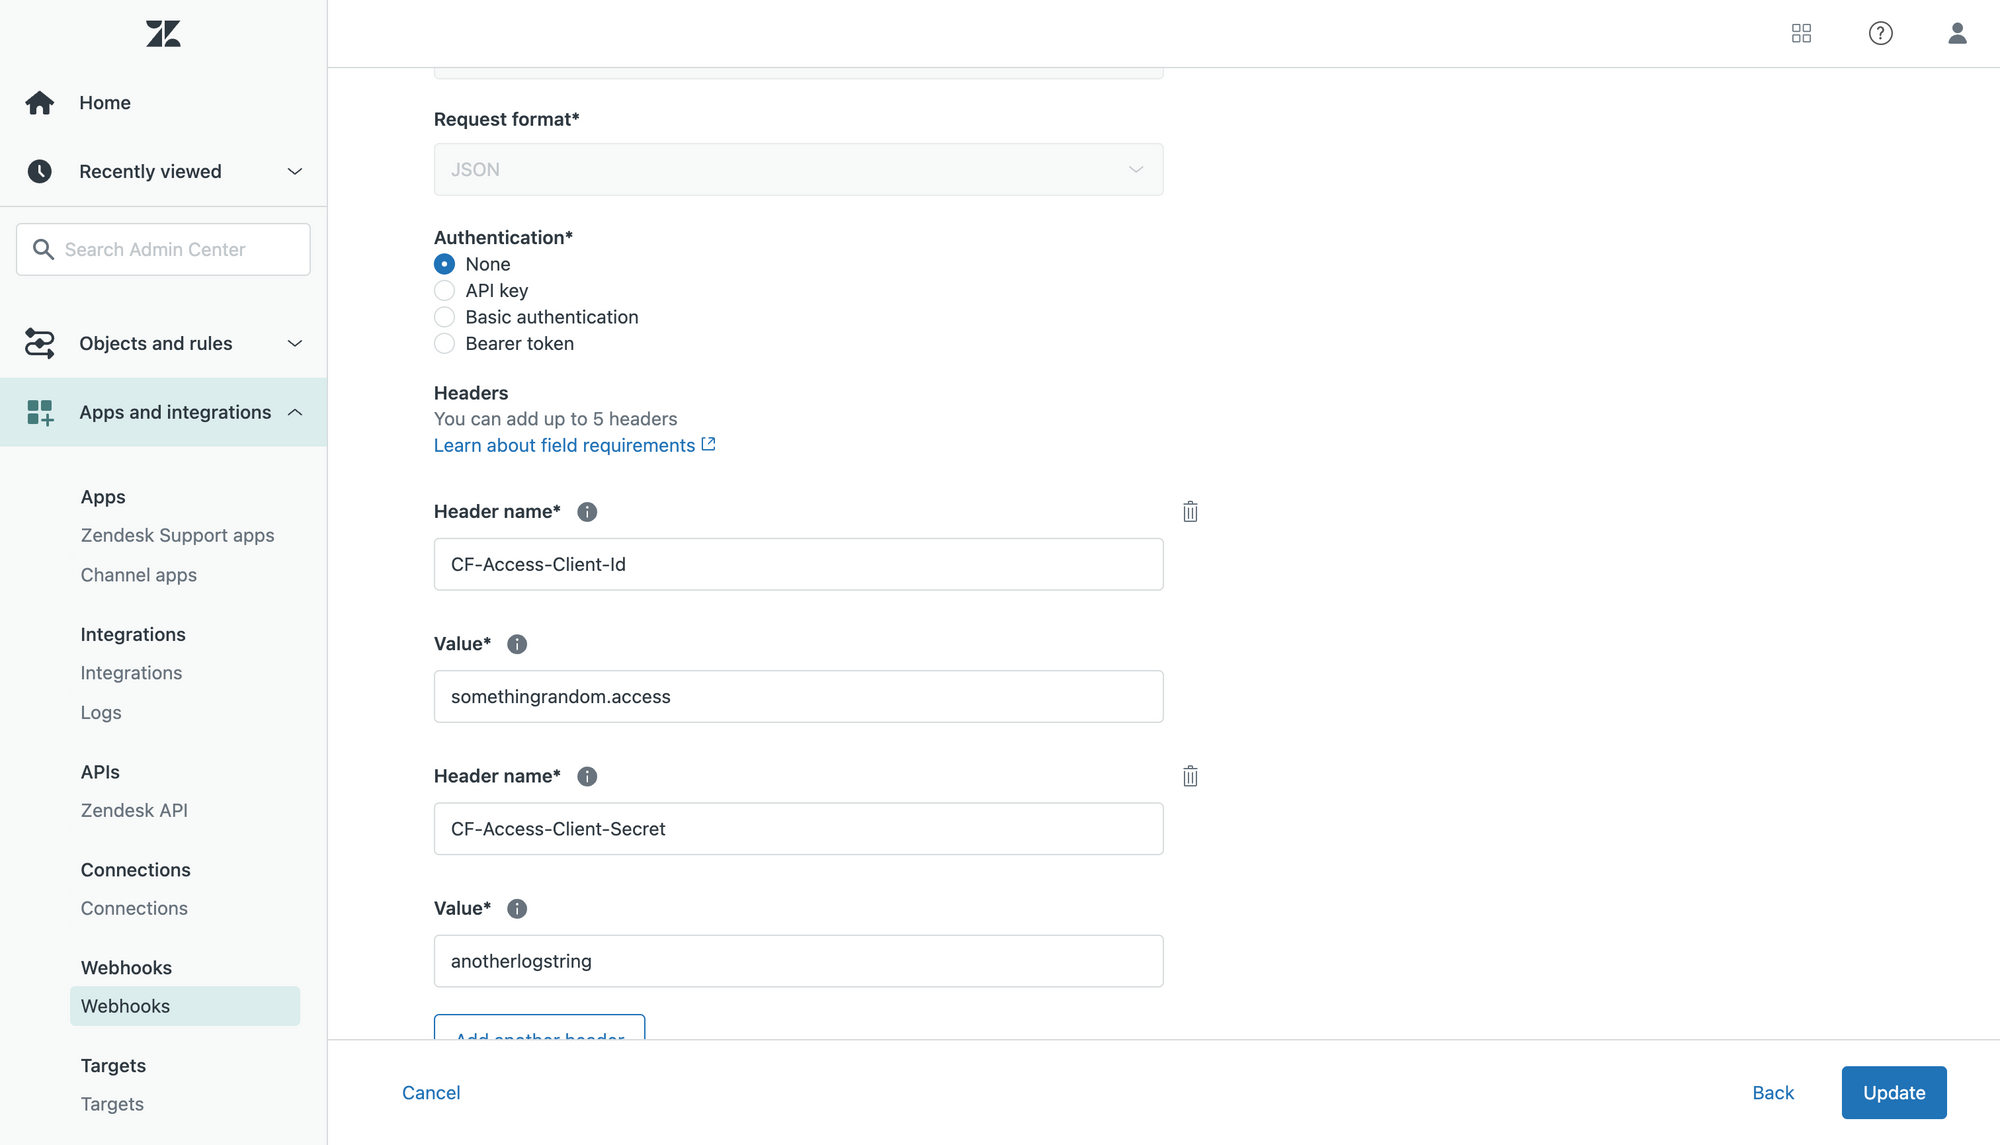Click the Zendesk logo icon top left

[x=163, y=32]
